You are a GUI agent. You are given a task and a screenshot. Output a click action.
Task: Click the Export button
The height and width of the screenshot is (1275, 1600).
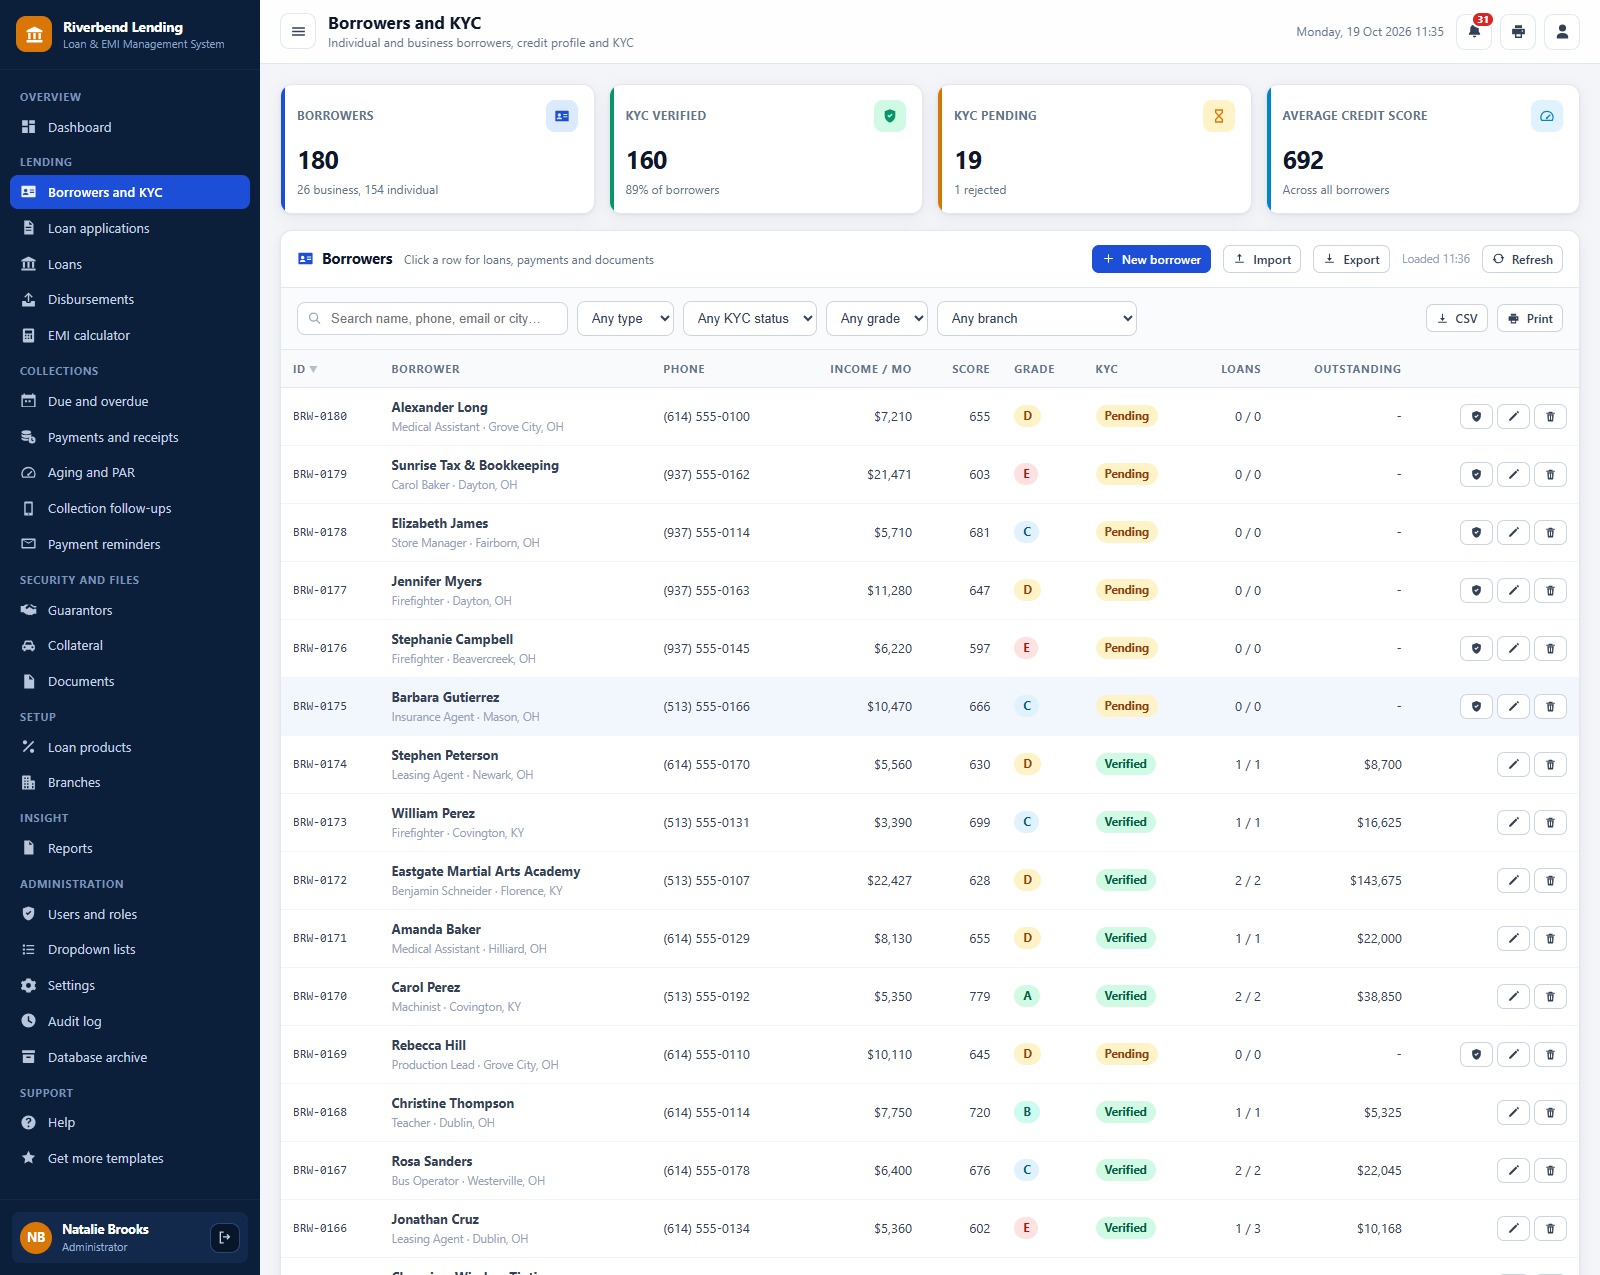(x=1351, y=259)
